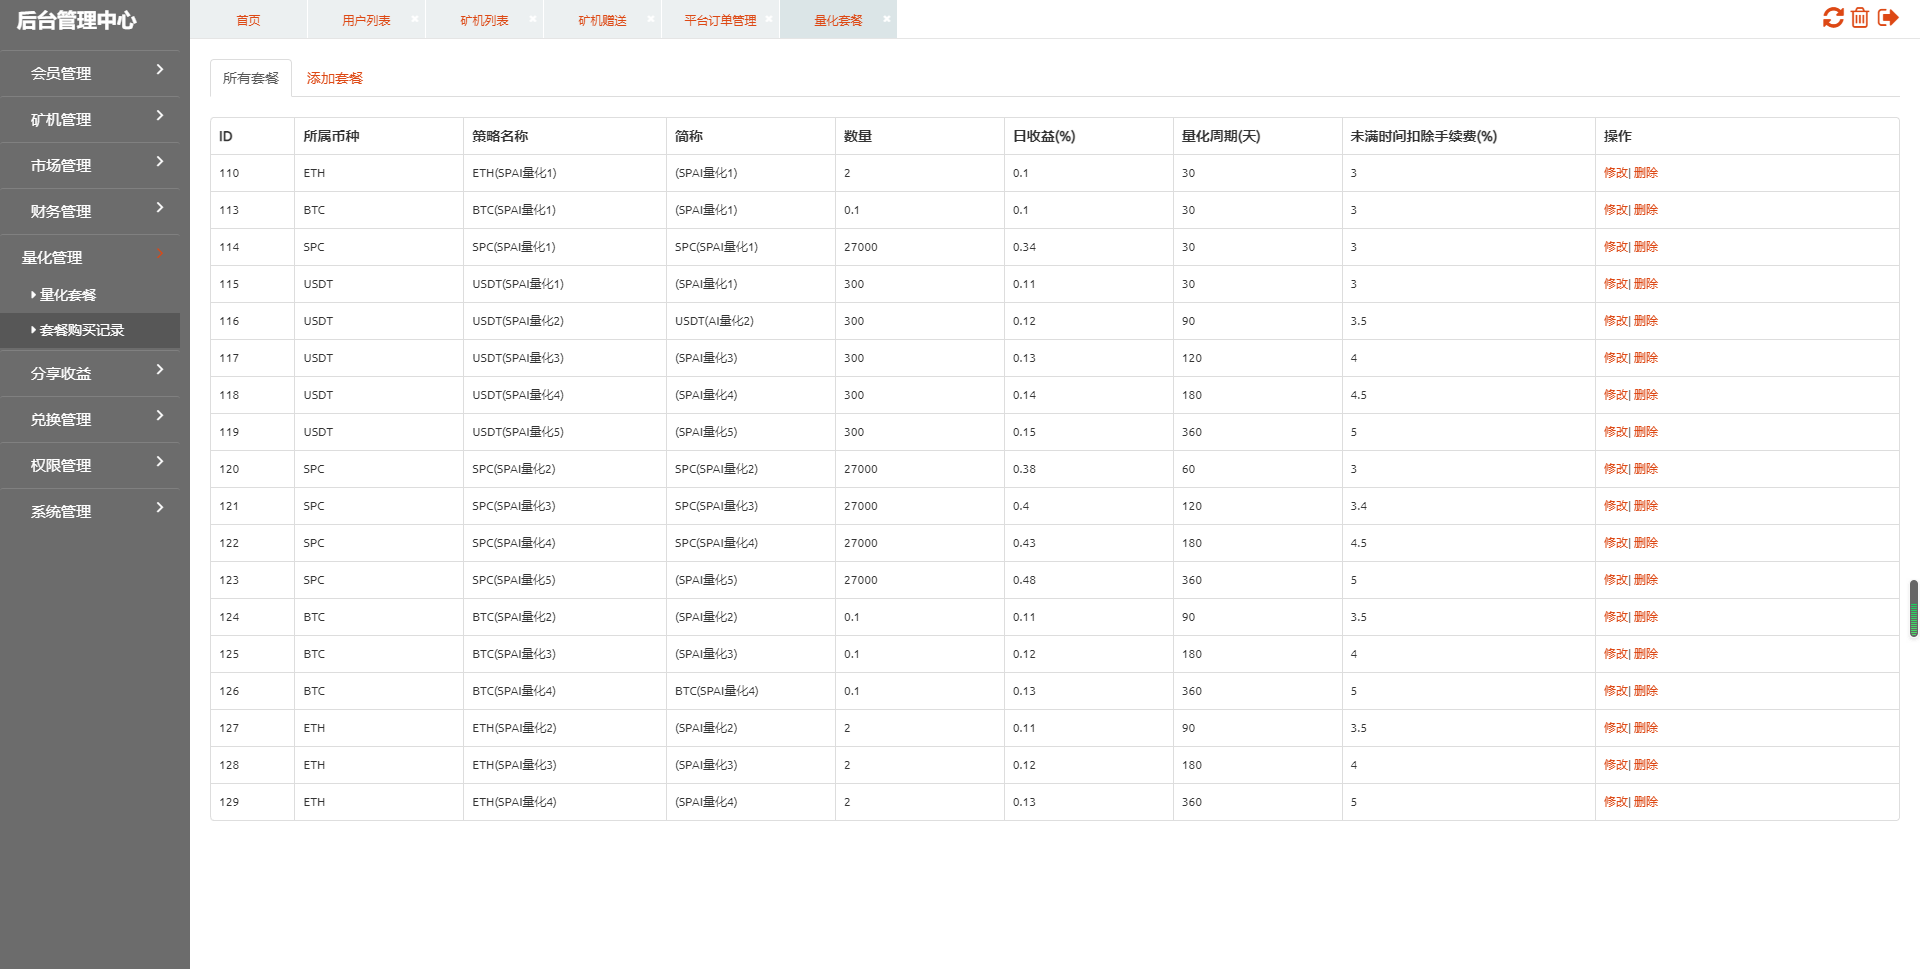Expand the 市场管理 menu
The image size is (1920, 969).
[x=90, y=165]
